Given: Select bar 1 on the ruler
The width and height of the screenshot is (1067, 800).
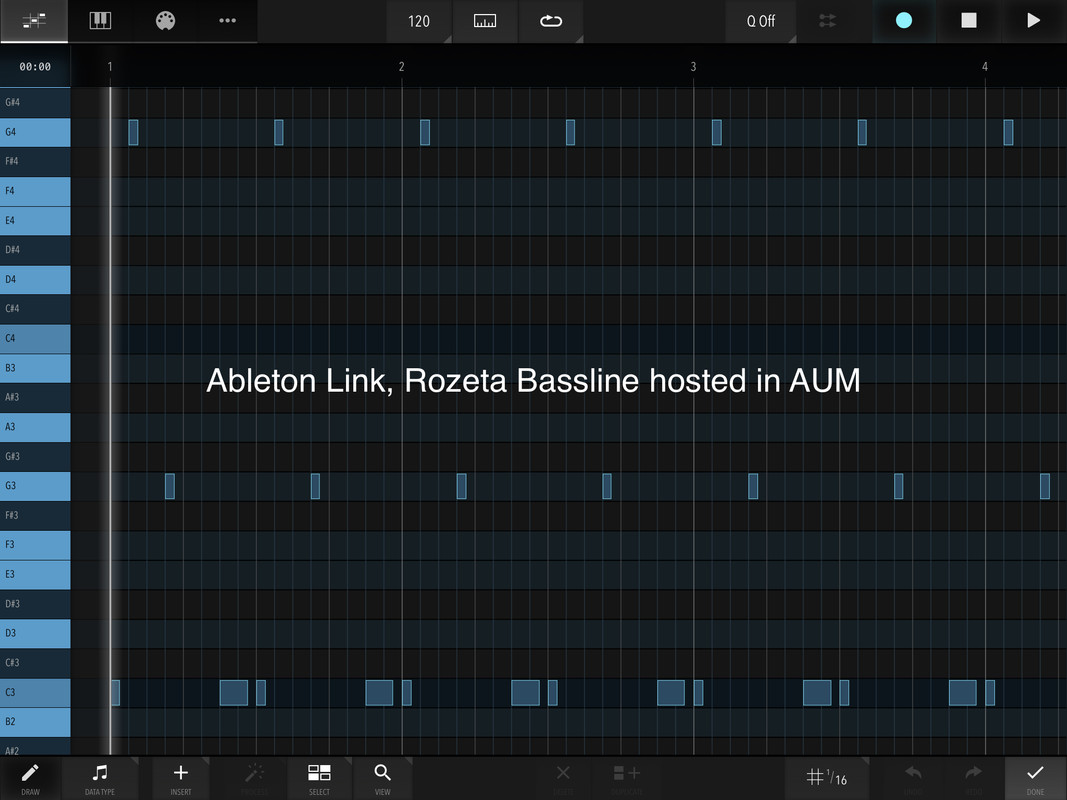Looking at the screenshot, I should click(110, 67).
